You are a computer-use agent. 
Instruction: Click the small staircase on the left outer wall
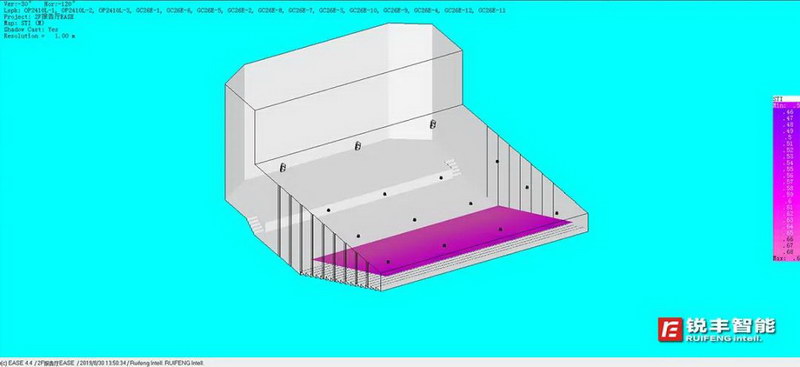pos(255,224)
